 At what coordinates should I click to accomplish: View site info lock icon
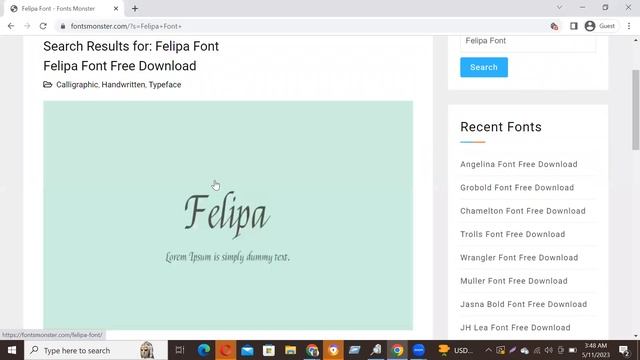(x=62, y=26)
